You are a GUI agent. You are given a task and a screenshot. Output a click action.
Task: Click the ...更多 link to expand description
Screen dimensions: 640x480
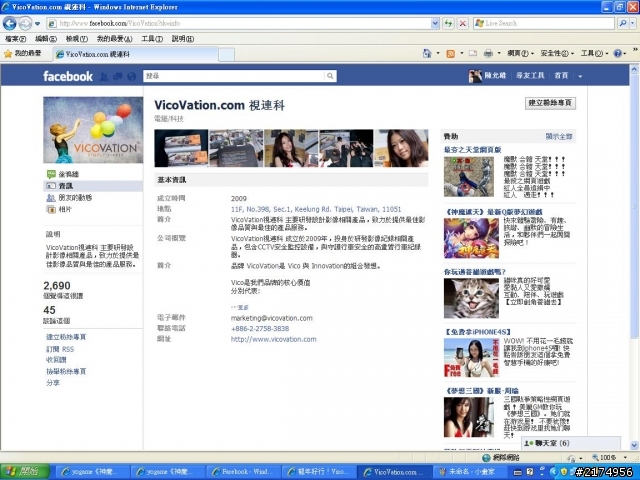(240, 307)
